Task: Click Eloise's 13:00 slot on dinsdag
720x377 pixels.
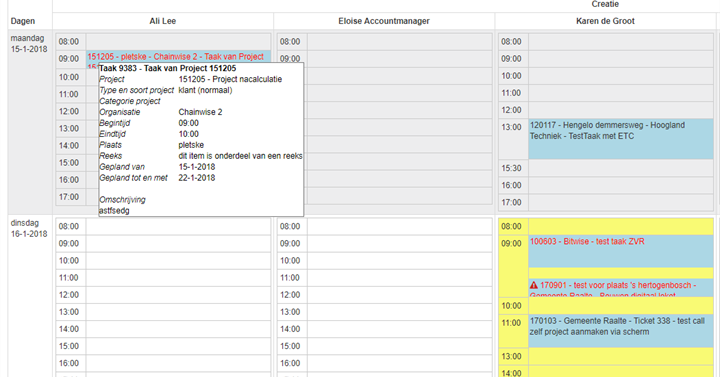Action: (x=399, y=312)
